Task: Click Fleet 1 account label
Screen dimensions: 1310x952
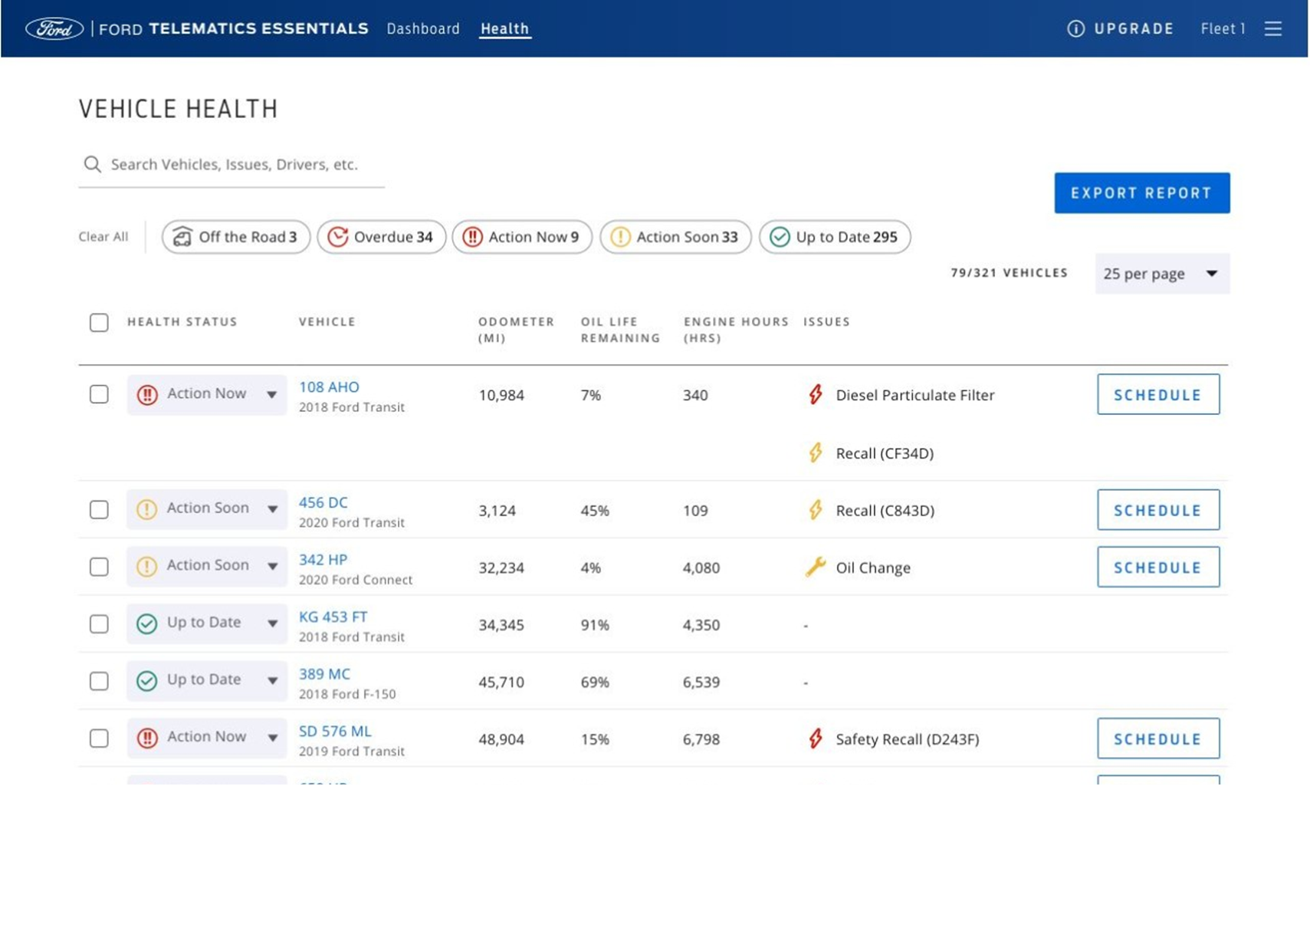Action: tap(1223, 29)
